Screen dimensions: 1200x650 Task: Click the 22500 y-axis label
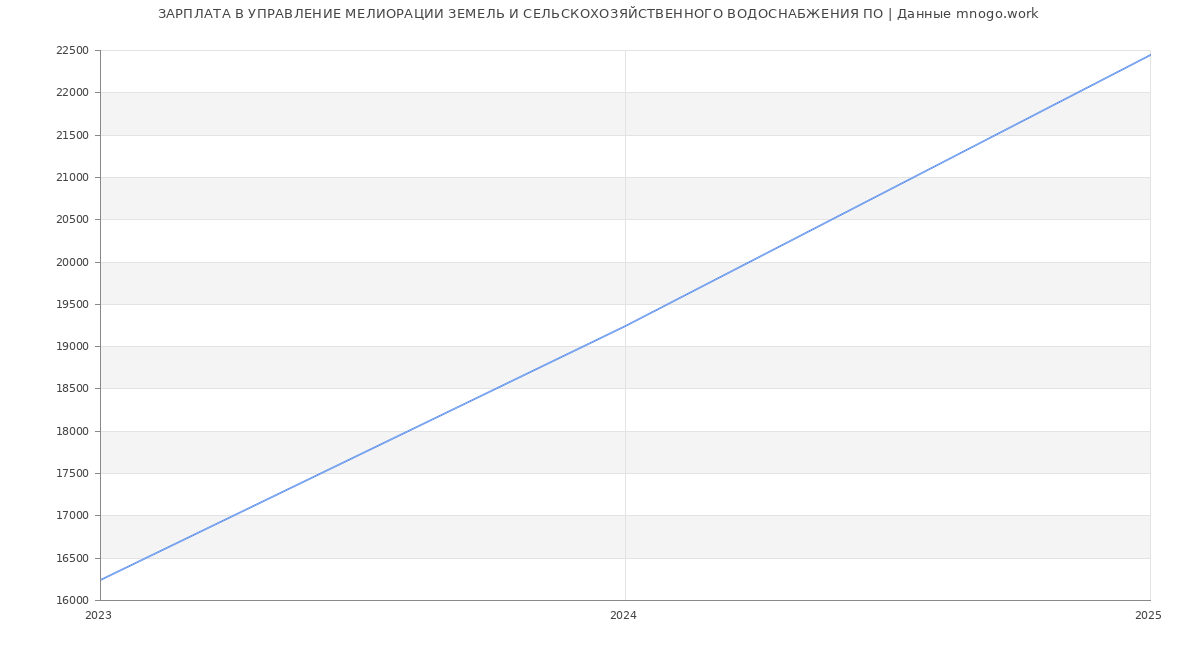[x=72, y=51]
